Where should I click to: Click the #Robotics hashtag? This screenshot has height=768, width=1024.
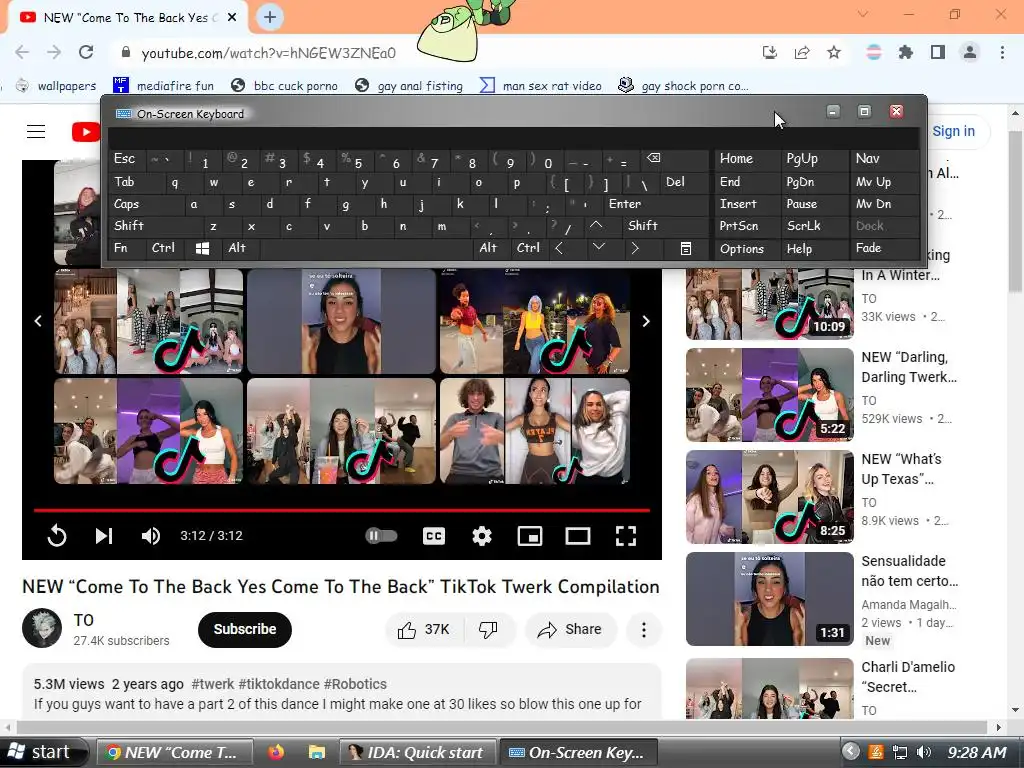355,684
